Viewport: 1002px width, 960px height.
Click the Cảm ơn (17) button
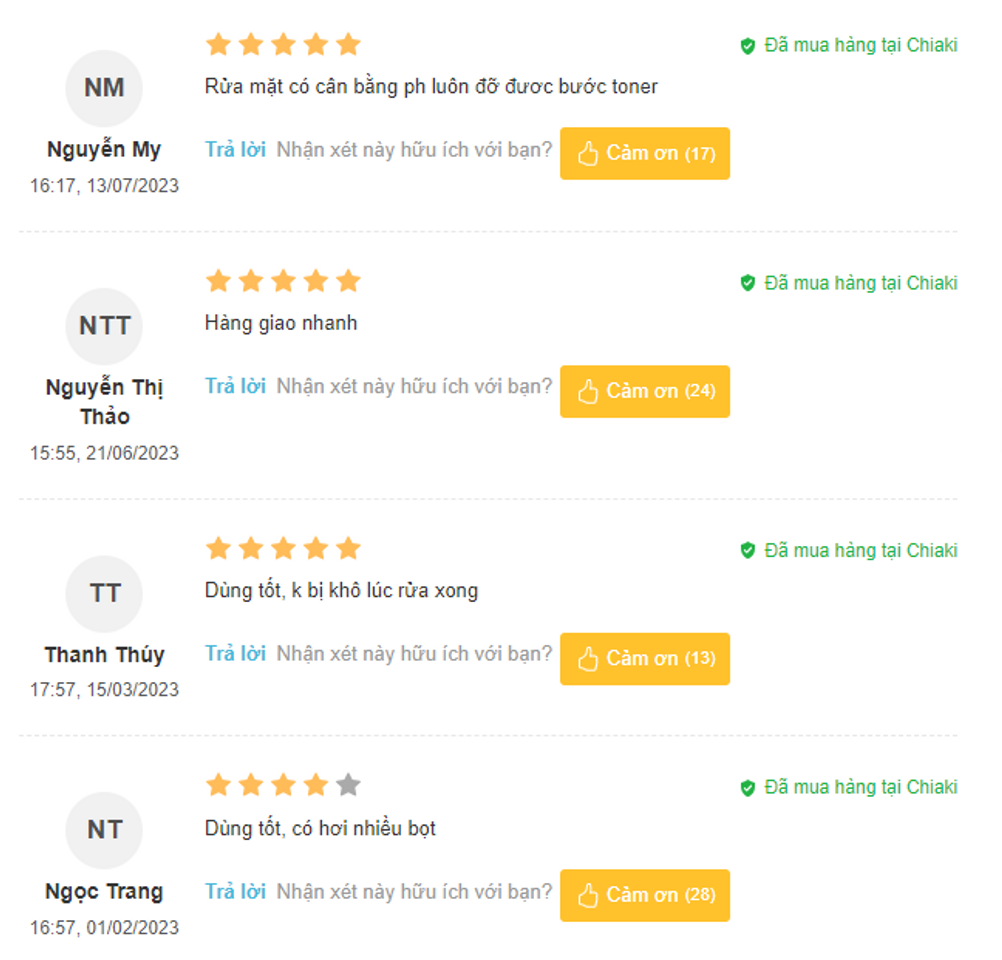coord(645,153)
